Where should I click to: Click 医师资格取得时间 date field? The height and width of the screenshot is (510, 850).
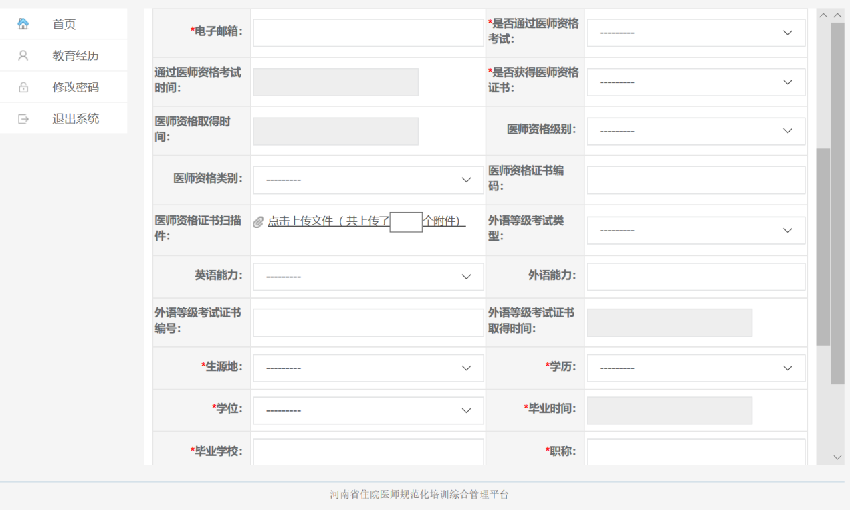tap(336, 131)
